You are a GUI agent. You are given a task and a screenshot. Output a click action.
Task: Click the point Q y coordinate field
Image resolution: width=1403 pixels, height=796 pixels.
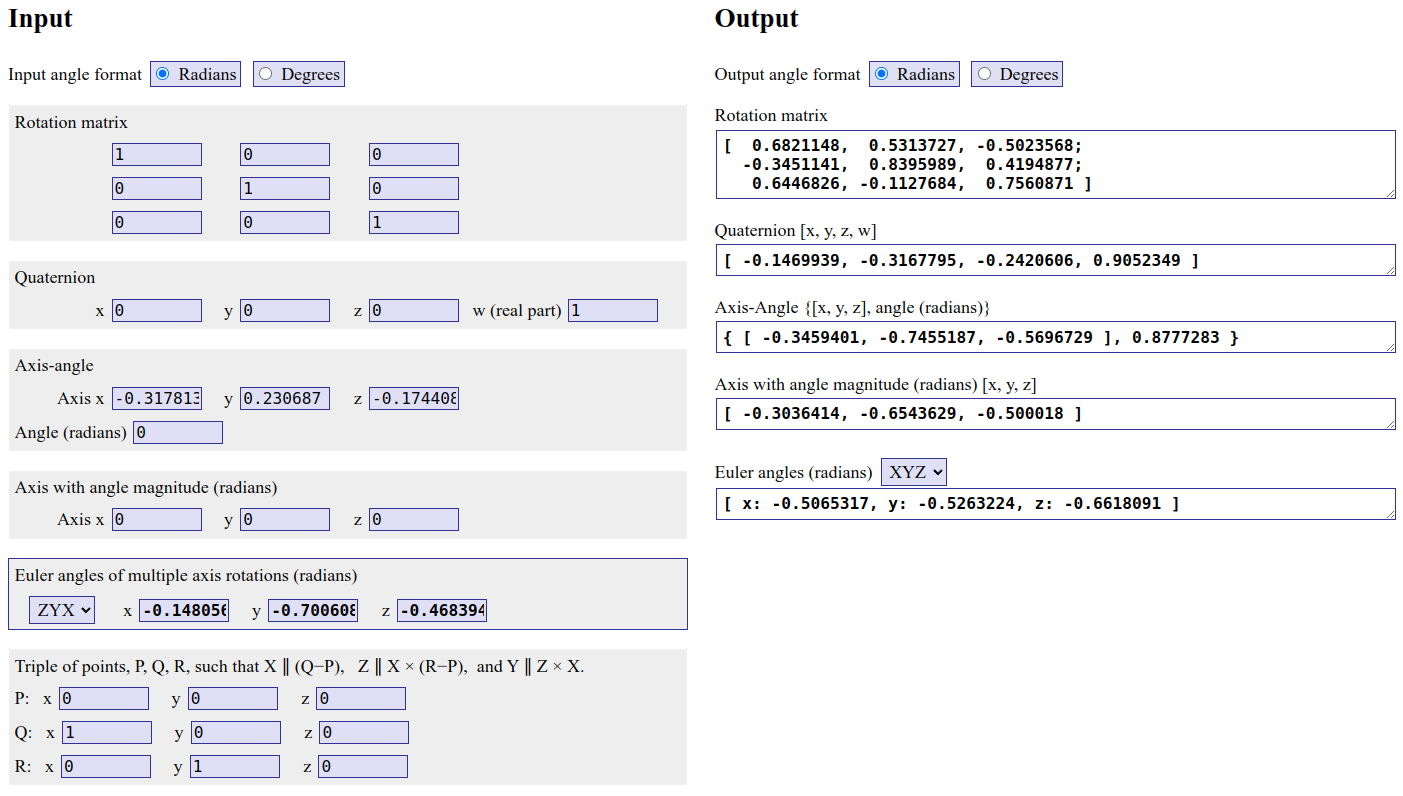tap(236, 732)
